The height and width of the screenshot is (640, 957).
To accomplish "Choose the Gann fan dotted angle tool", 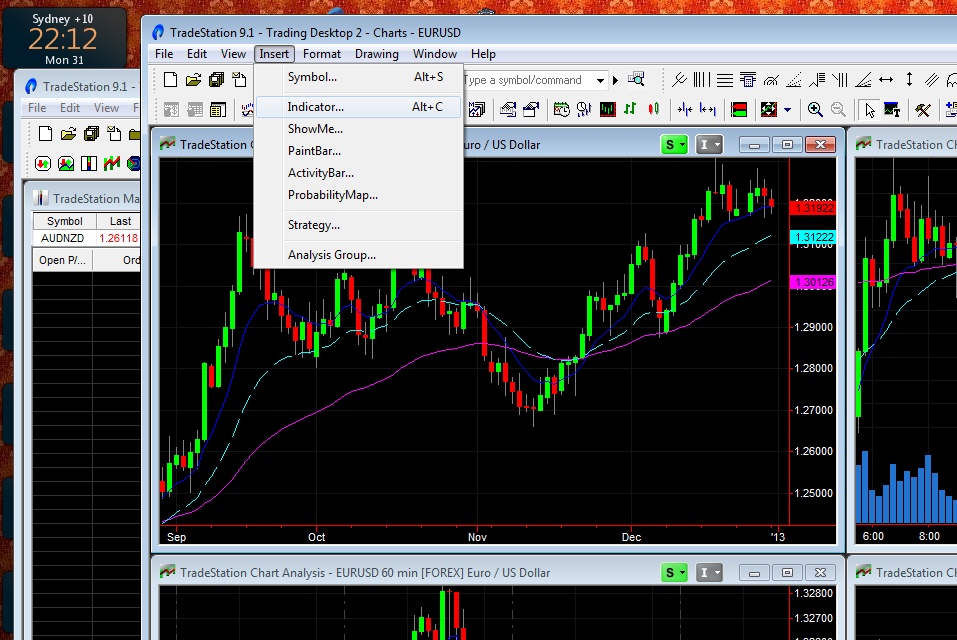I will 794,80.
